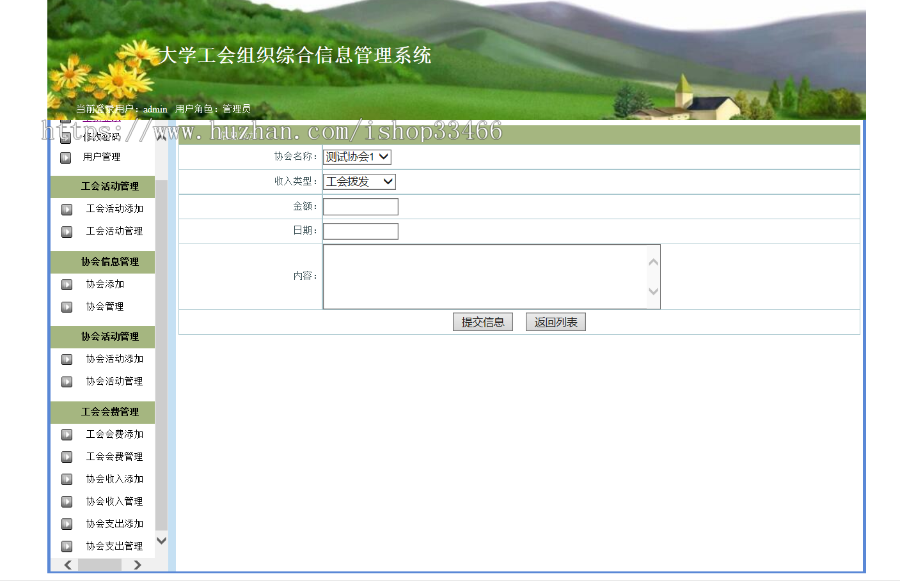Click the icon beside 协会添加

(x=66, y=286)
